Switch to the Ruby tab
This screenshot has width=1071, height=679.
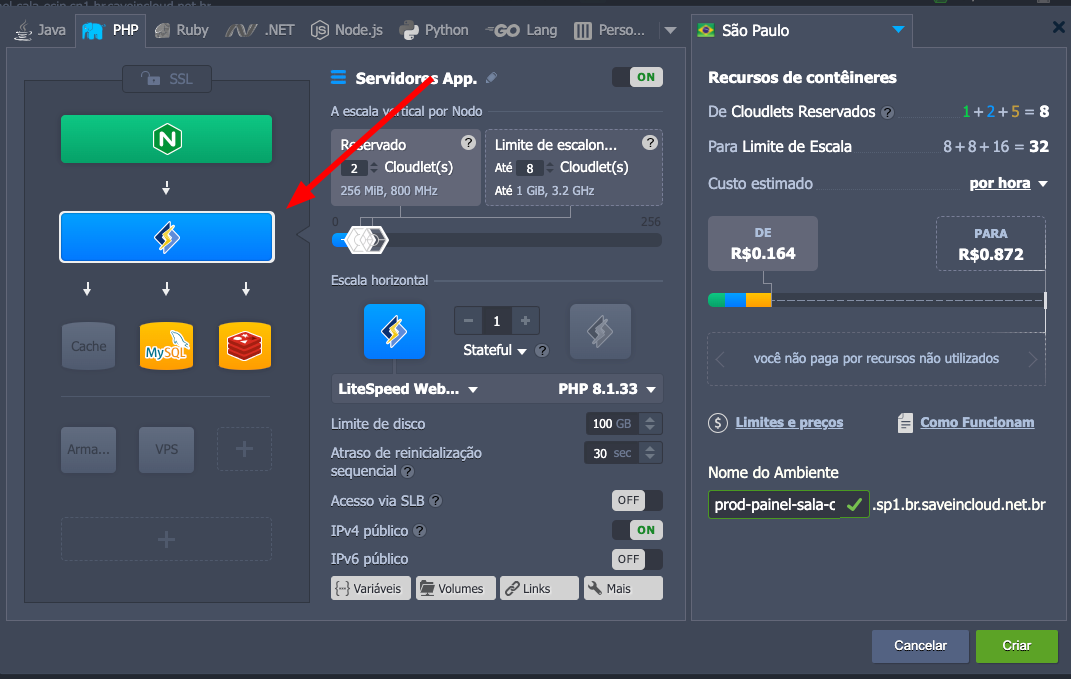tap(181, 30)
